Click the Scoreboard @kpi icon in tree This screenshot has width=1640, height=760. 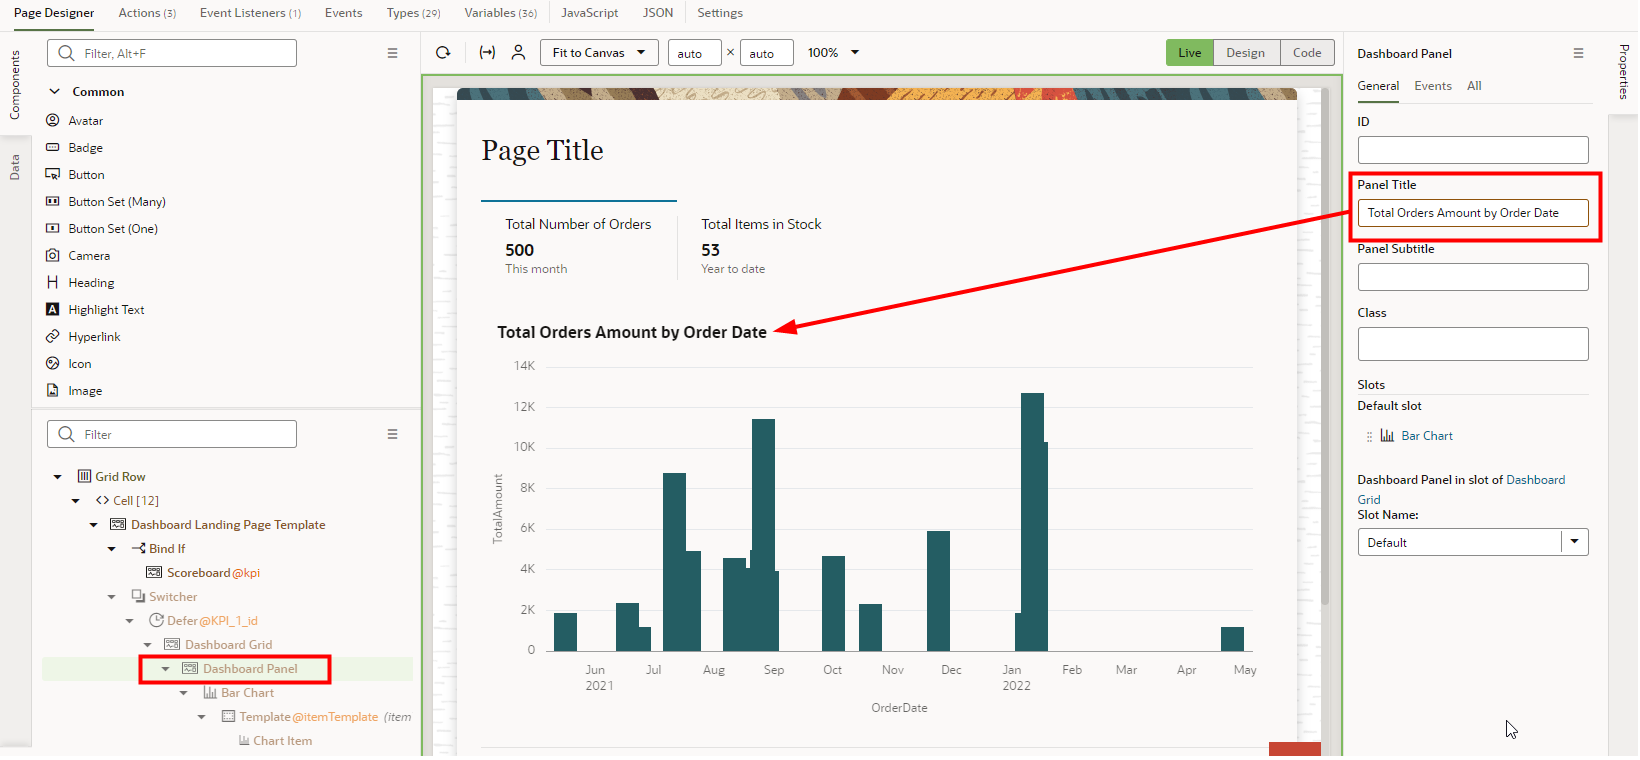tap(154, 572)
